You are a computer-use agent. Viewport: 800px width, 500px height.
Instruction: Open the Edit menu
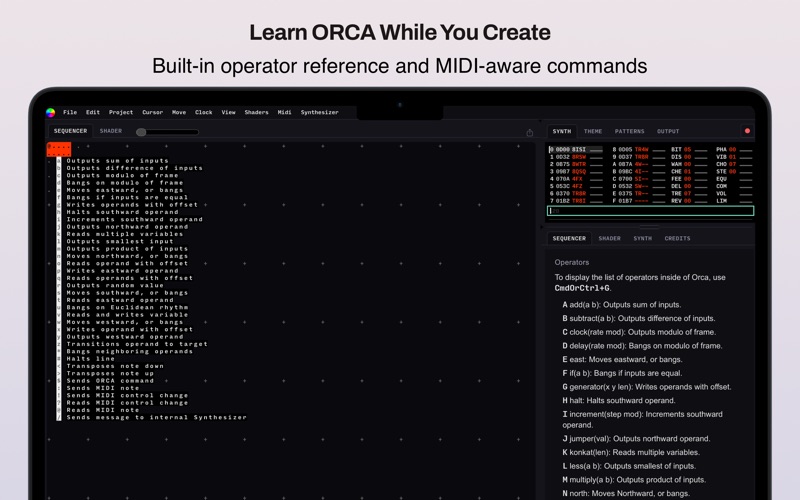(x=93, y=112)
